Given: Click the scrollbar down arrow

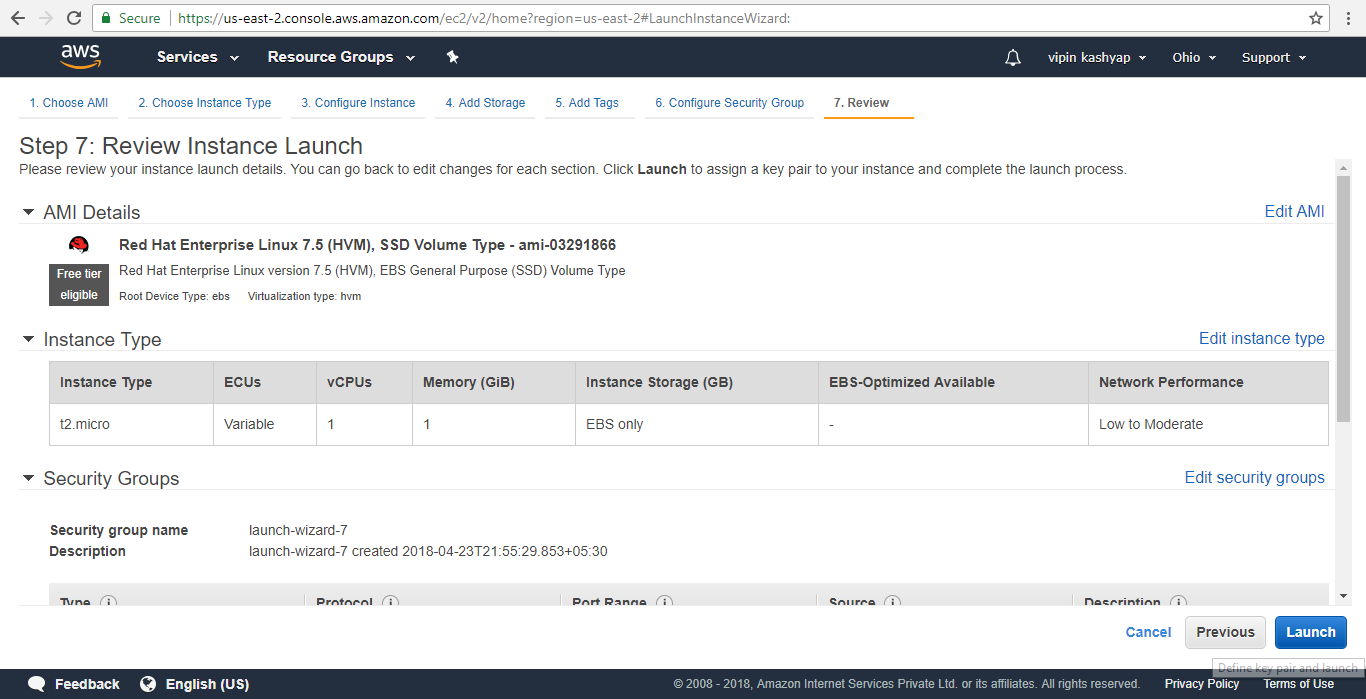Looking at the screenshot, I should [1343, 596].
